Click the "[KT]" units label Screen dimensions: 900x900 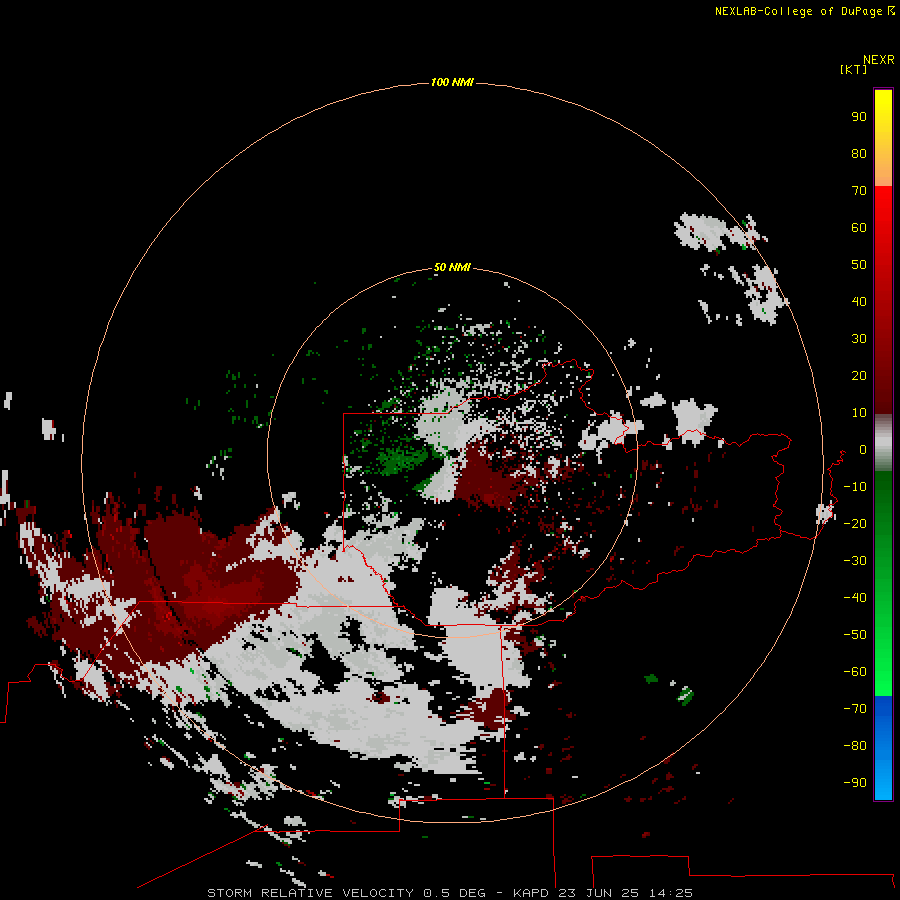854,69
